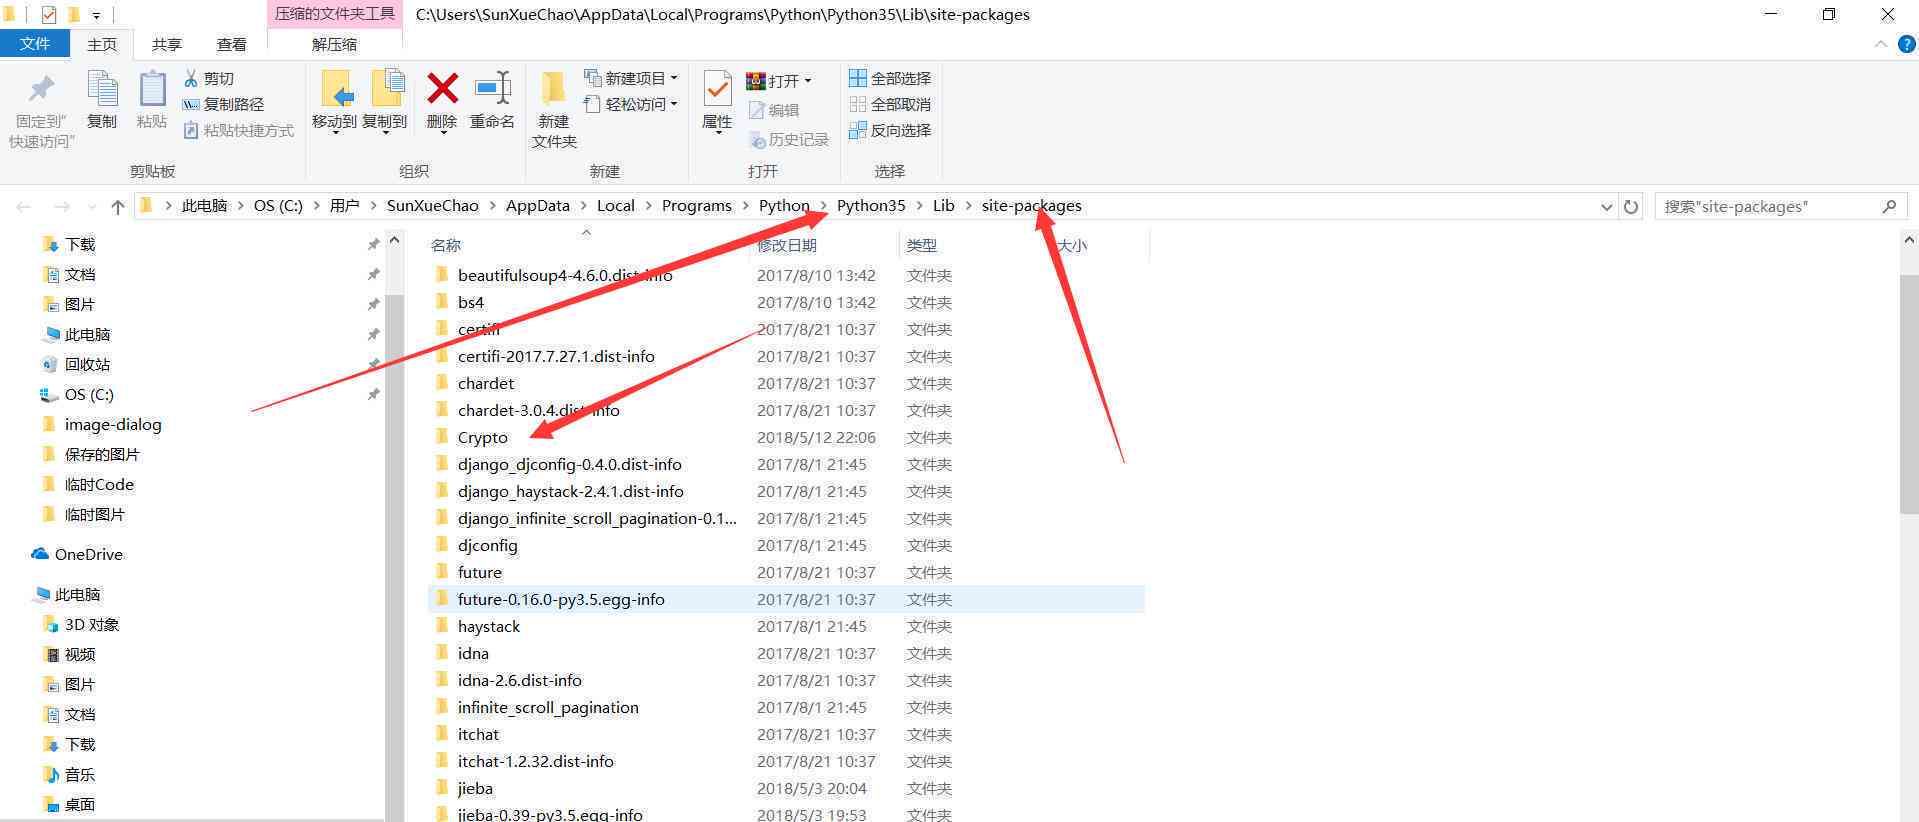Click the Copy to folder icon
This screenshot has width=1919, height=822.
point(386,89)
